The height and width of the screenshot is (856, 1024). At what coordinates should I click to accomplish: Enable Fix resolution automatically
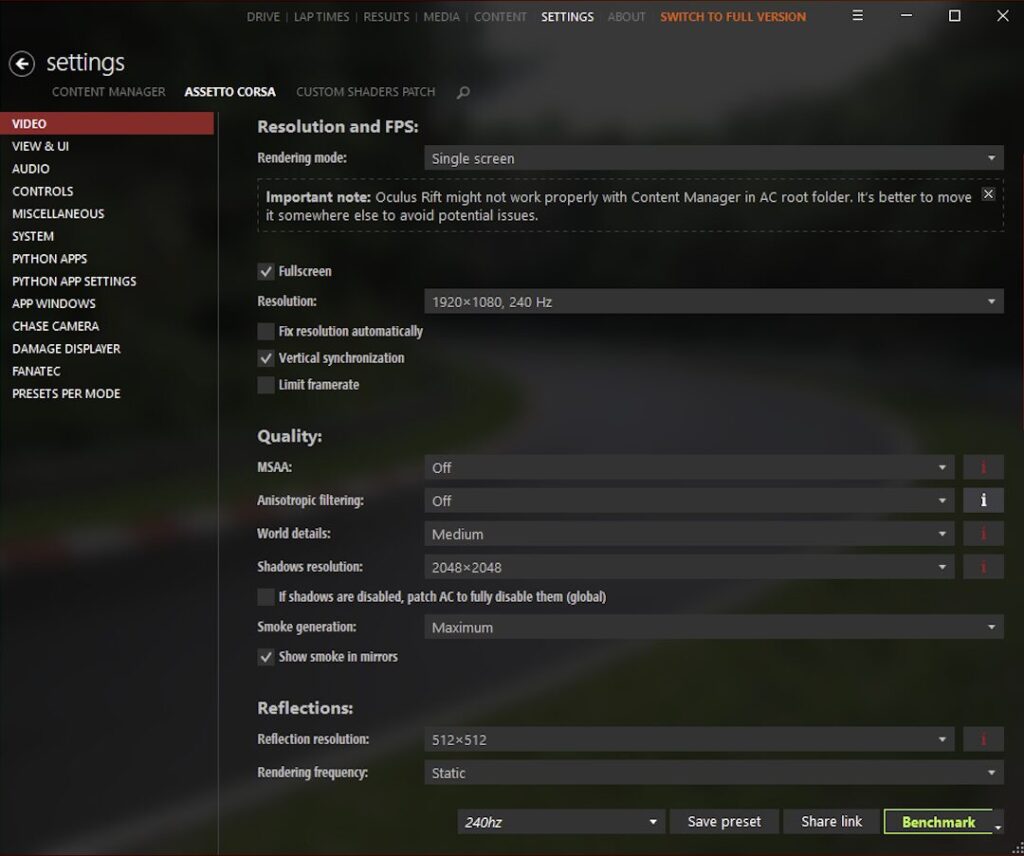pyautogui.click(x=266, y=332)
